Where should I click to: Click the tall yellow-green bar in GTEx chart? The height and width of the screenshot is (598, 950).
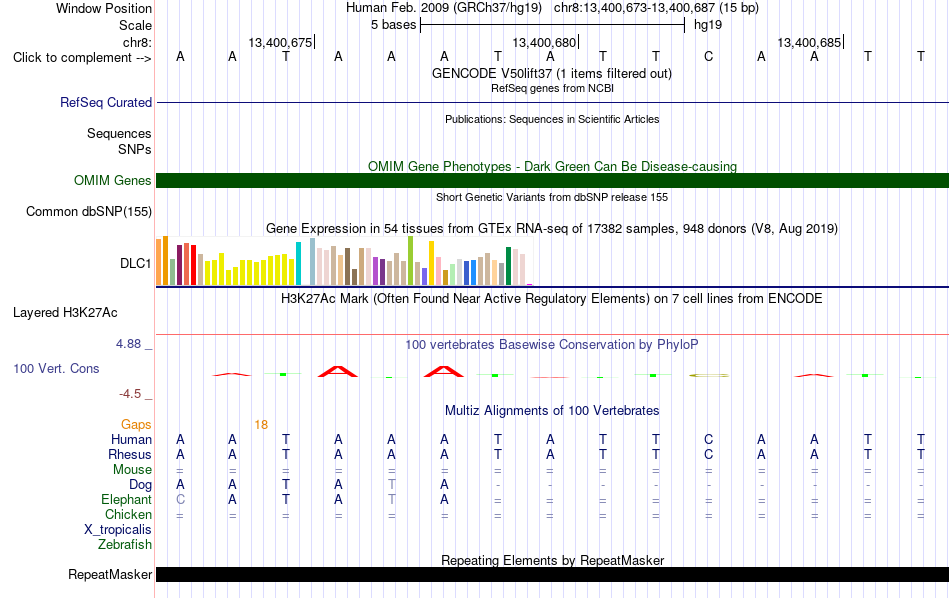point(411,261)
